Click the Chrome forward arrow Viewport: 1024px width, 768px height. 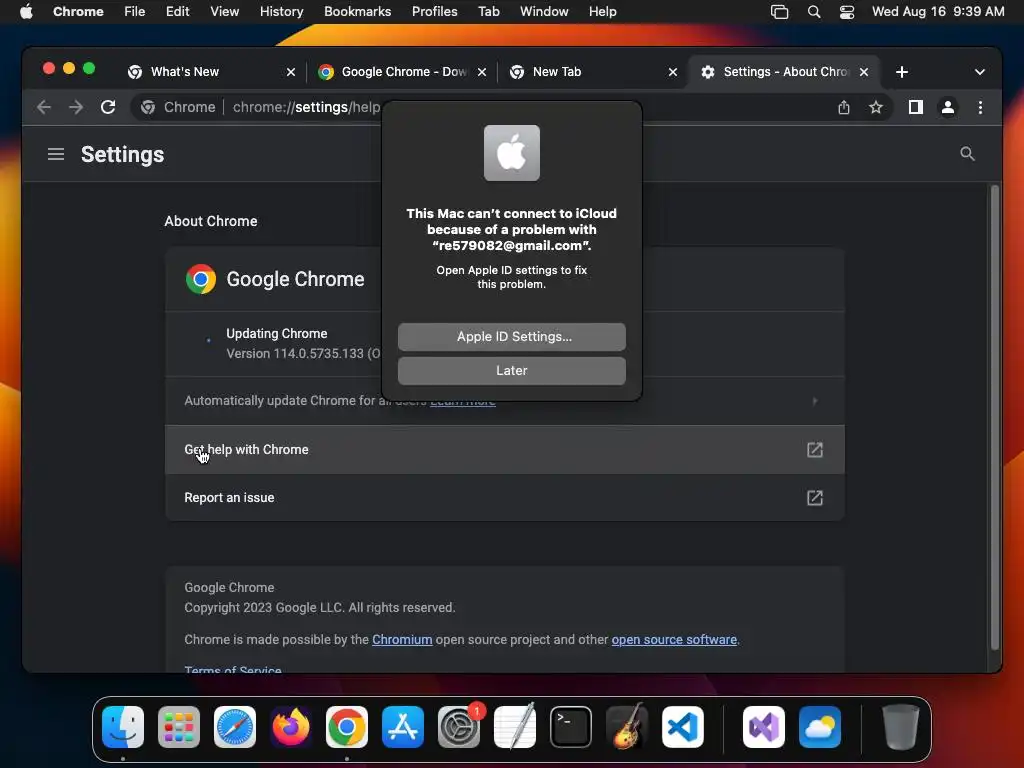click(x=76, y=107)
